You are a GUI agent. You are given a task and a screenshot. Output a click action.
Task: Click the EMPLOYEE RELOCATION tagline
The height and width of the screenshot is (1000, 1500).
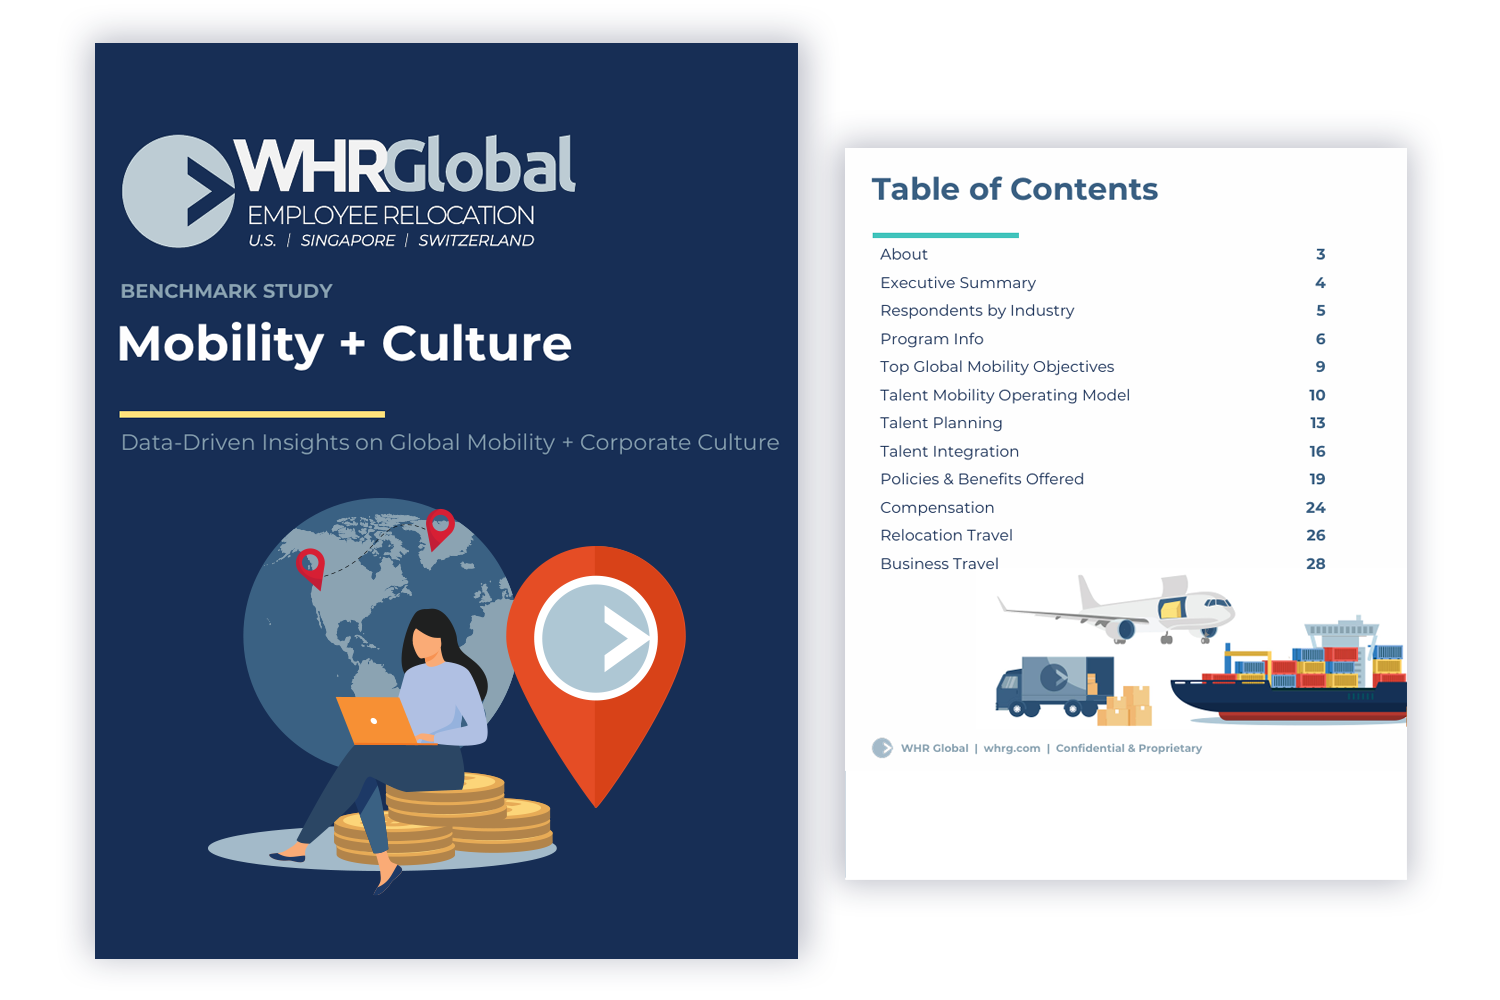[x=391, y=215]
